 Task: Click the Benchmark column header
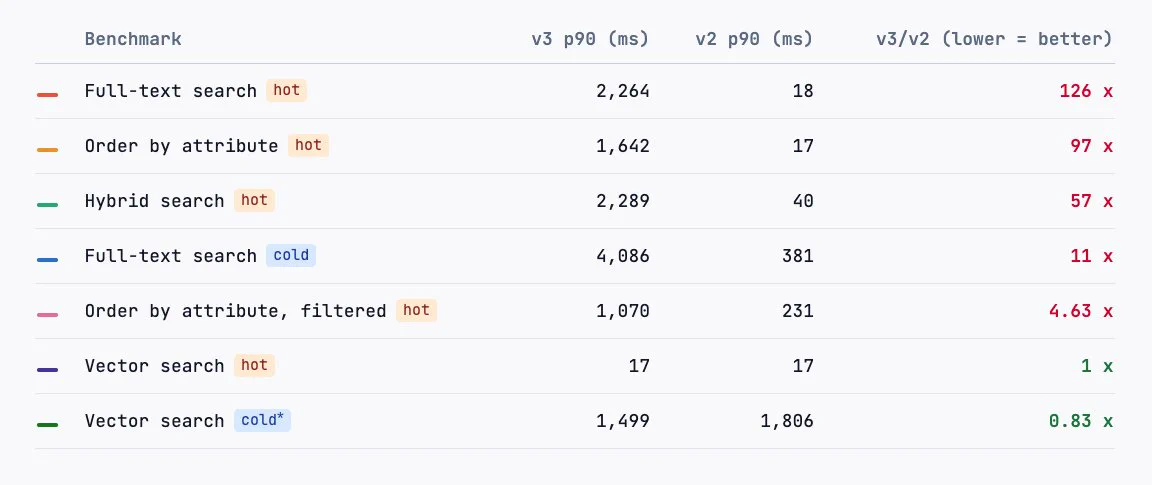pos(133,39)
